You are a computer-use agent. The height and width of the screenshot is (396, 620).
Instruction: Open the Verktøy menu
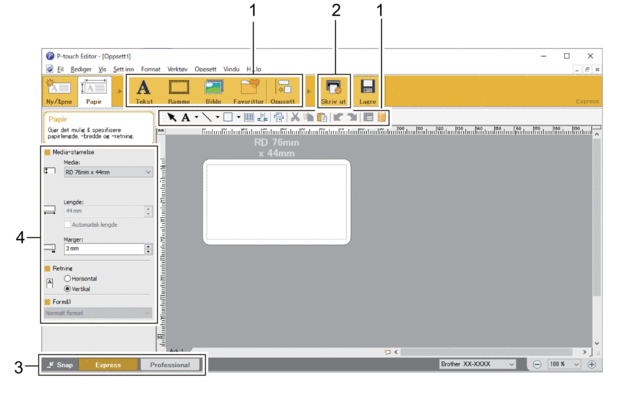point(177,69)
